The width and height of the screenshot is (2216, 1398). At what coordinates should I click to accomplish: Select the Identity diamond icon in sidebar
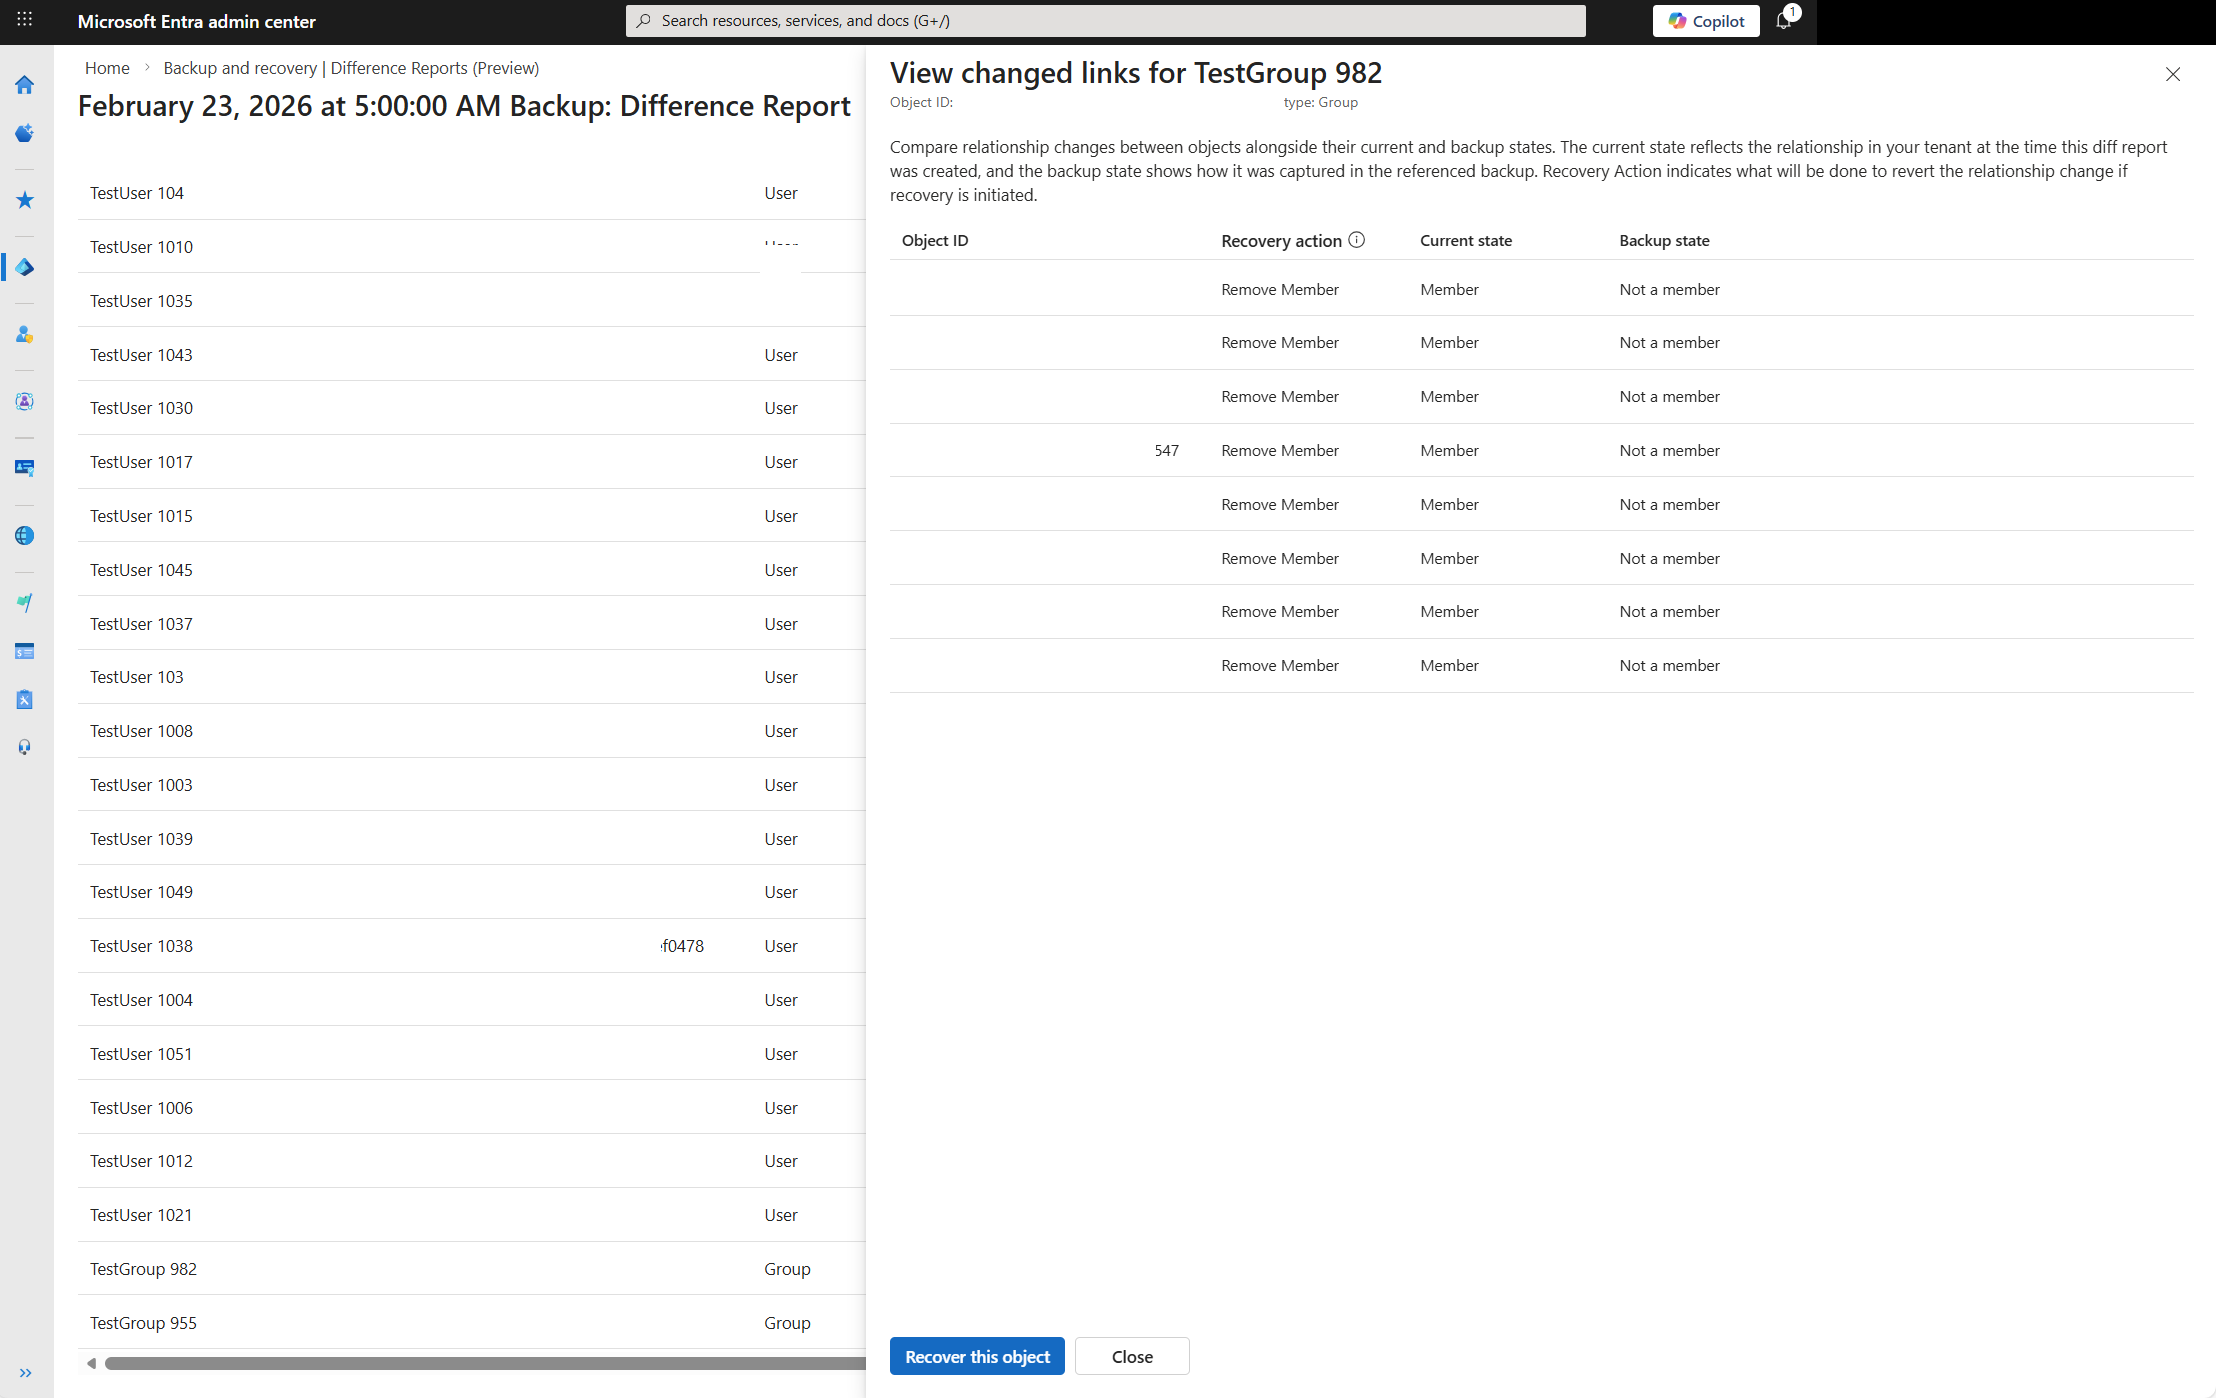pos(24,268)
